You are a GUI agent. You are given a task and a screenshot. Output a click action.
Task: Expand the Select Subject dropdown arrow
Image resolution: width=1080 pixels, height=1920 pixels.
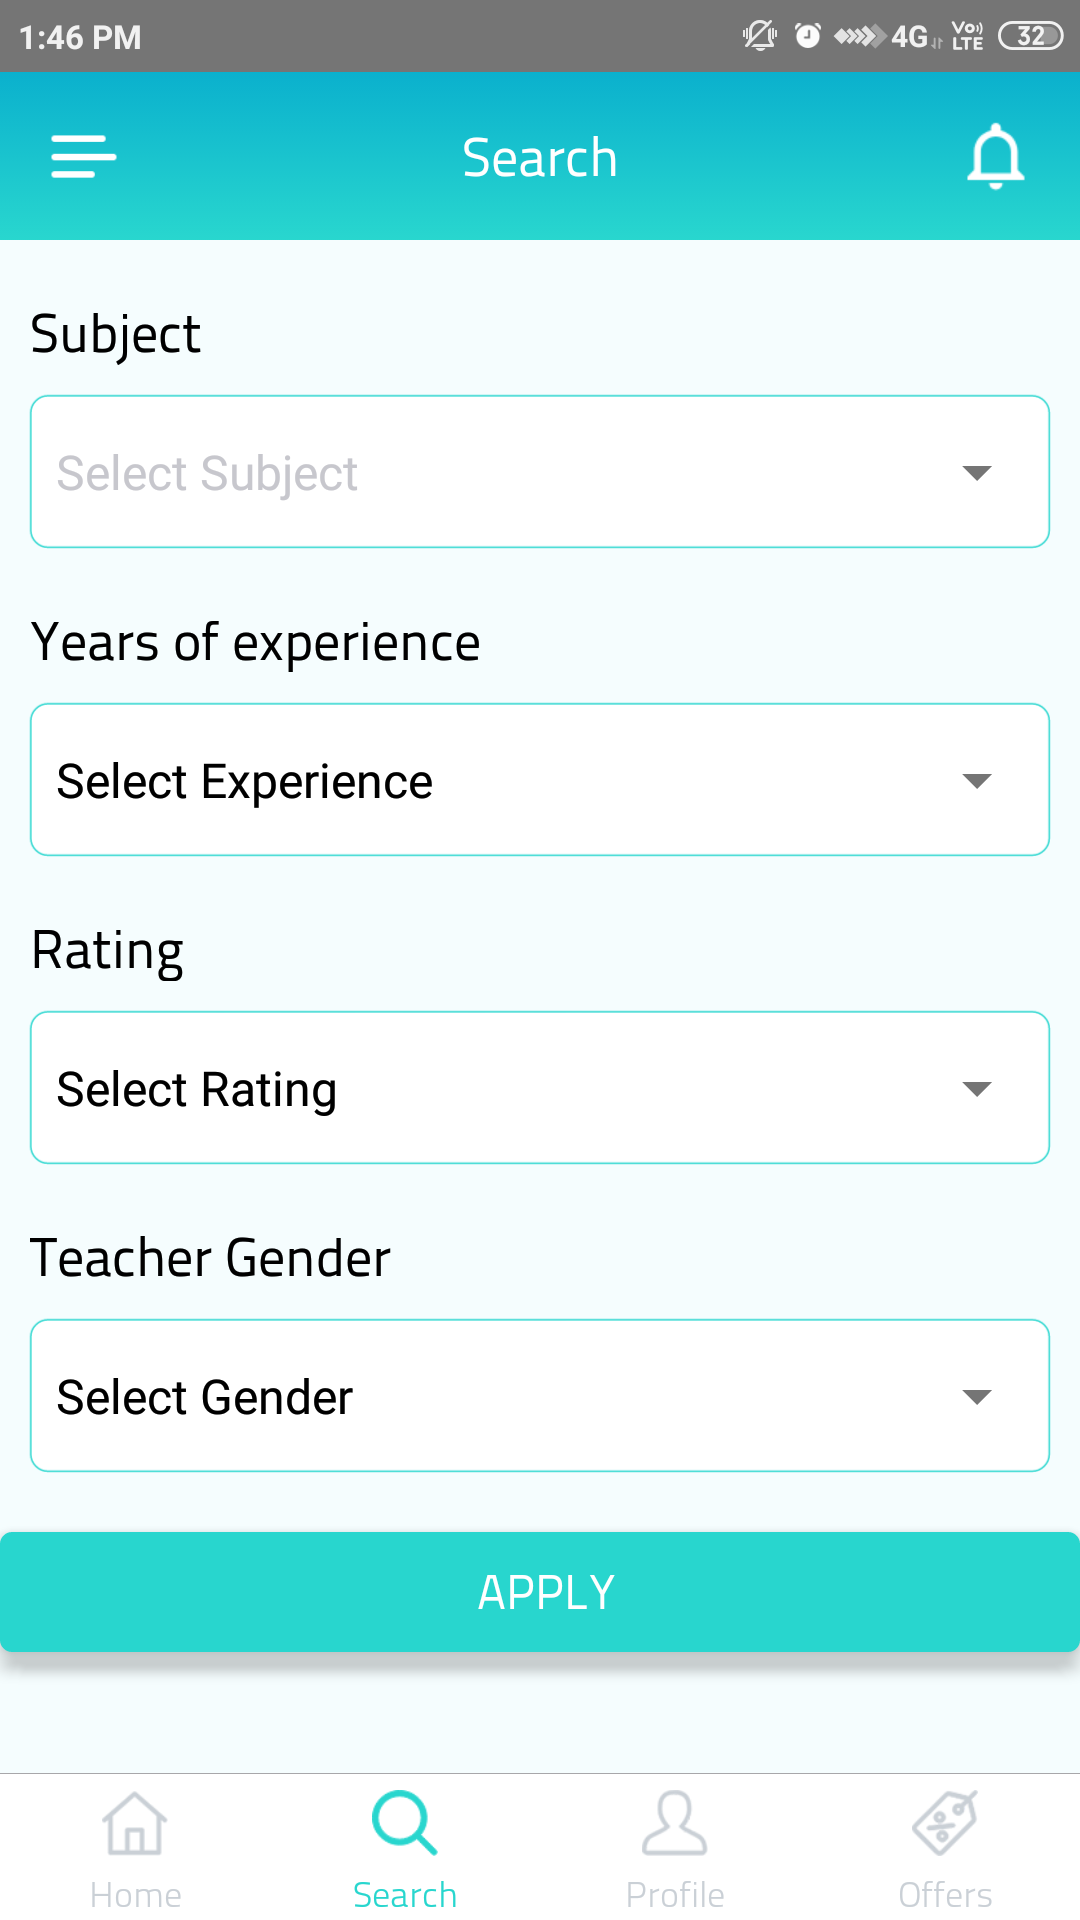(x=976, y=472)
